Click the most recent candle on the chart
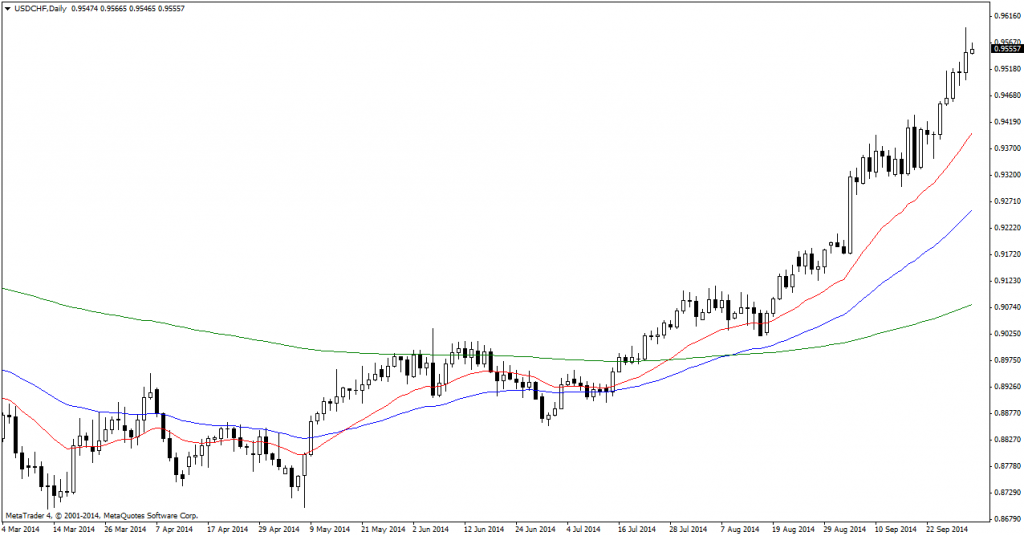The height and width of the screenshot is (536, 1024). pyautogui.click(x=972, y=48)
